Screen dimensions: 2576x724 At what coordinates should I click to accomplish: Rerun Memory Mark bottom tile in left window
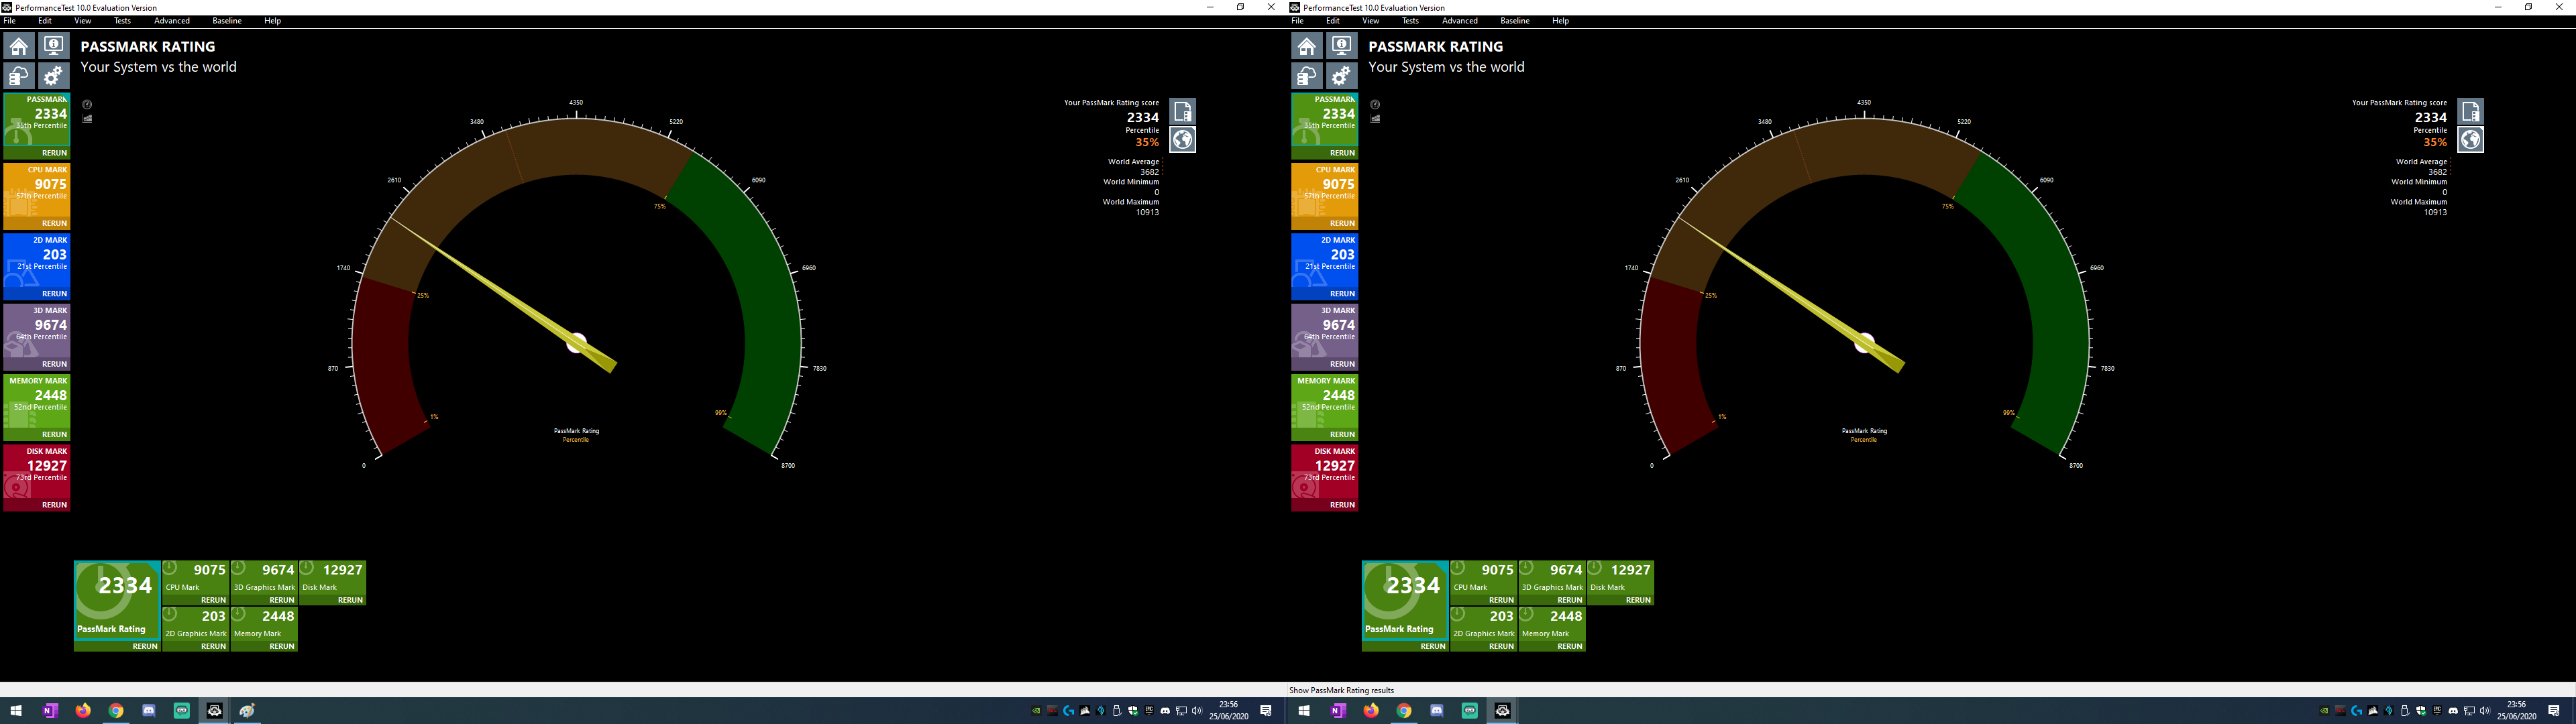coord(282,647)
